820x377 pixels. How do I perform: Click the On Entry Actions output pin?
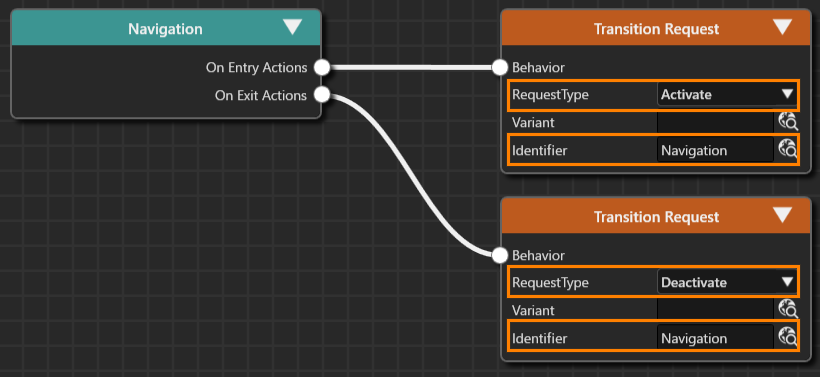(x=322, y=67)
